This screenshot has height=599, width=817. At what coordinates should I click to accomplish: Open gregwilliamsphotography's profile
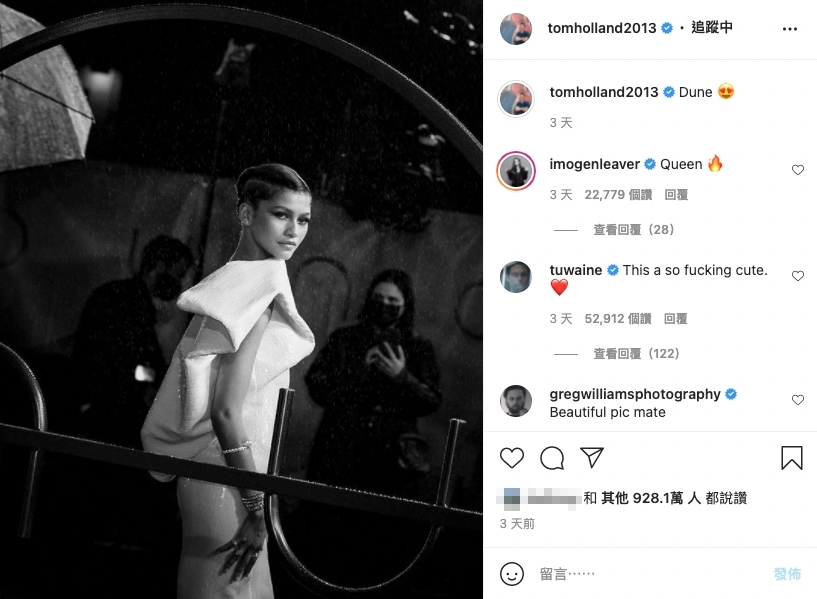635,394
